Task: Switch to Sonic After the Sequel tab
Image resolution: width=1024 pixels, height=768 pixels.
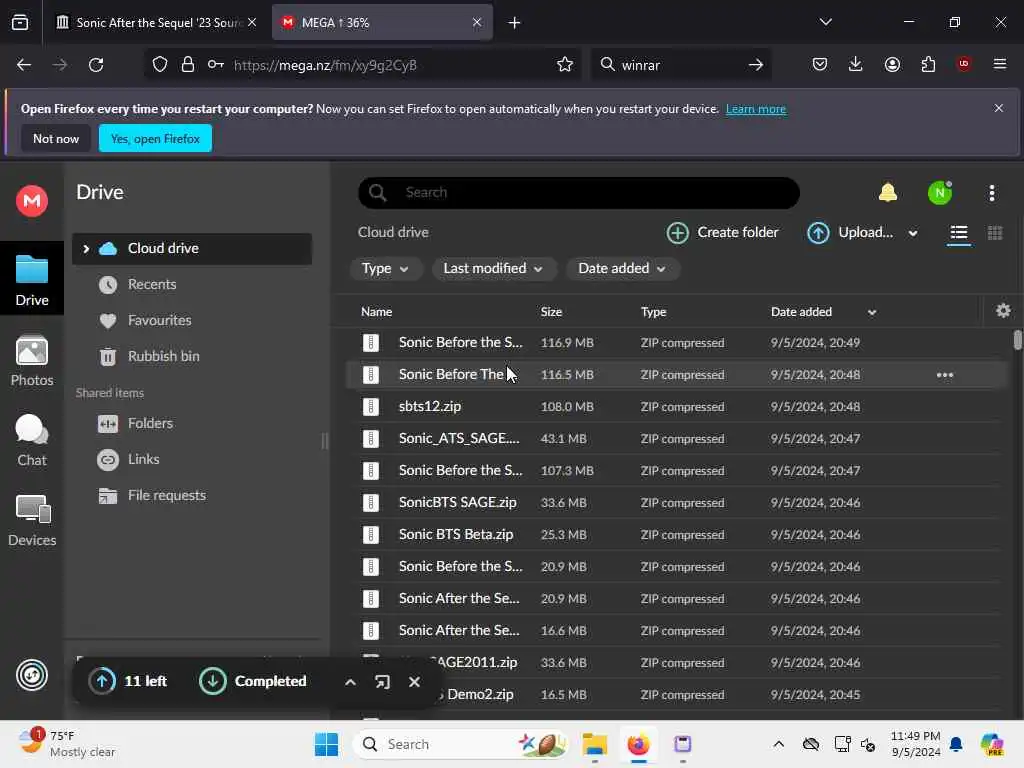Action: point(157,23)
